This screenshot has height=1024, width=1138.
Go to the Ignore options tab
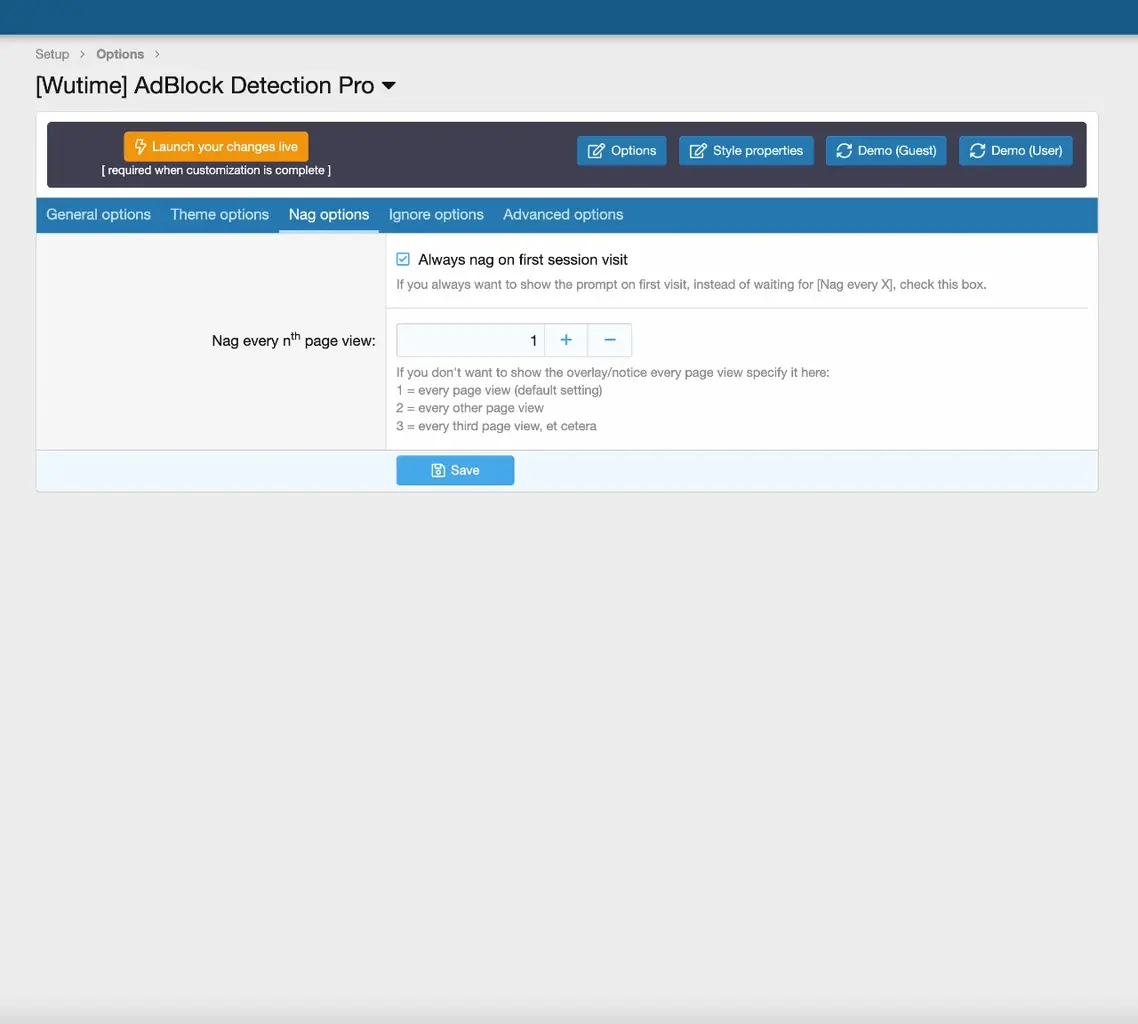tap(436, 214)
